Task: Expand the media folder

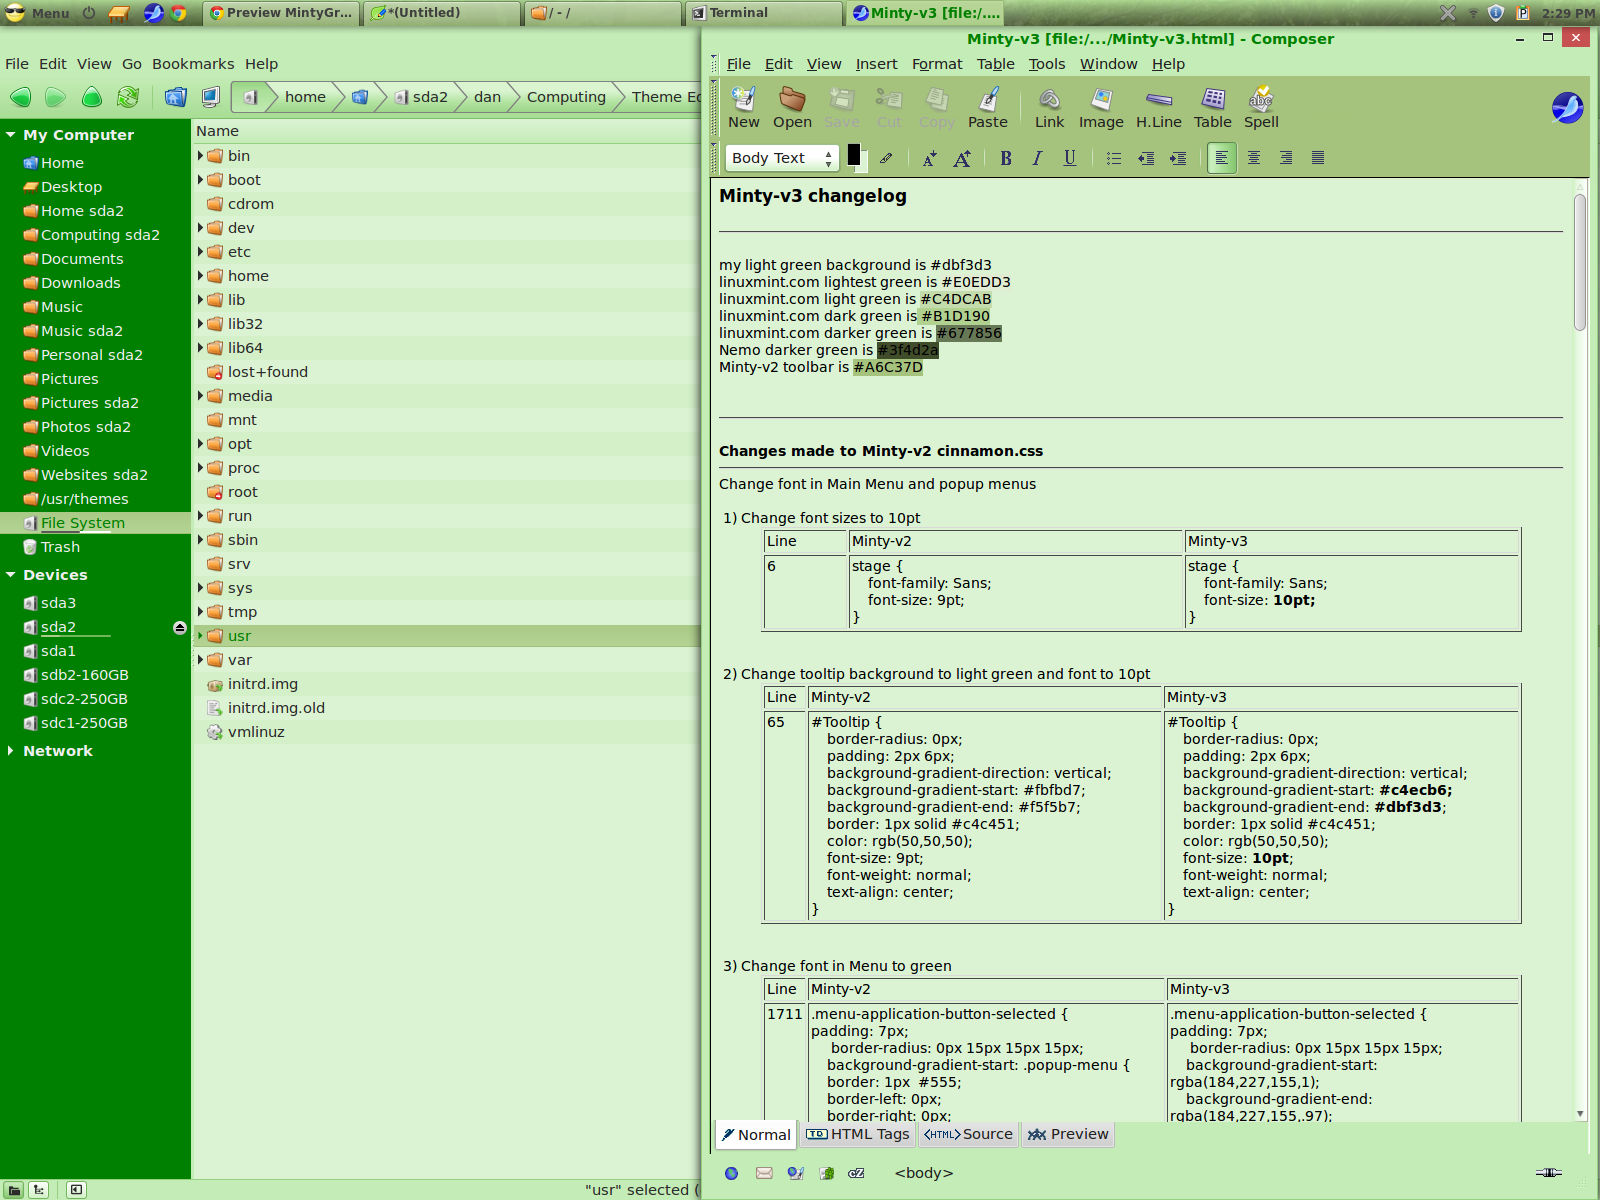Action: [200, 396]
